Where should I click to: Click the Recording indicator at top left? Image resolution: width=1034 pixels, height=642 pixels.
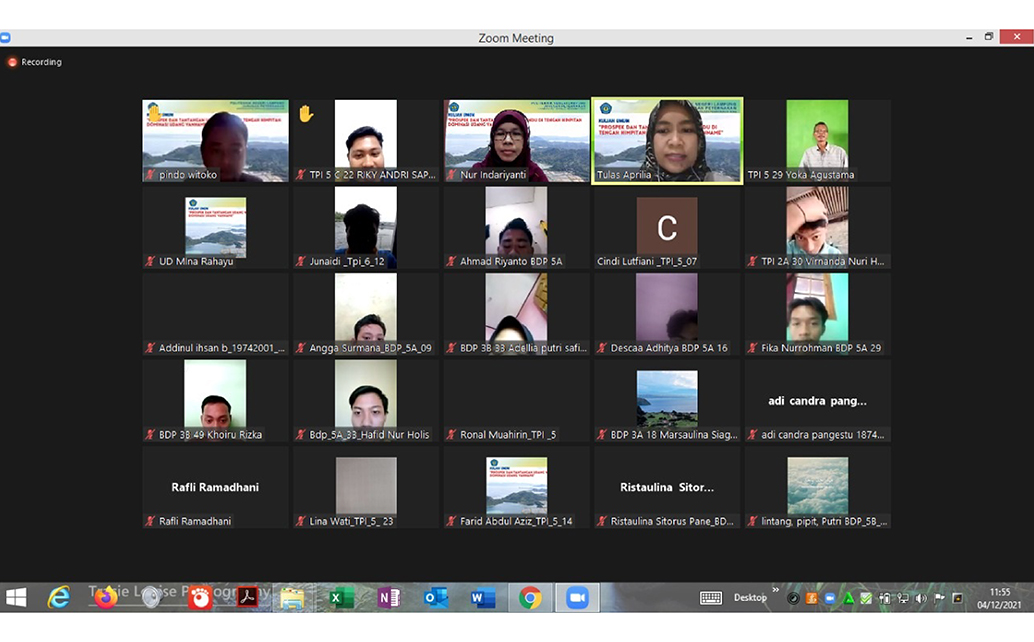click(35, 62)
